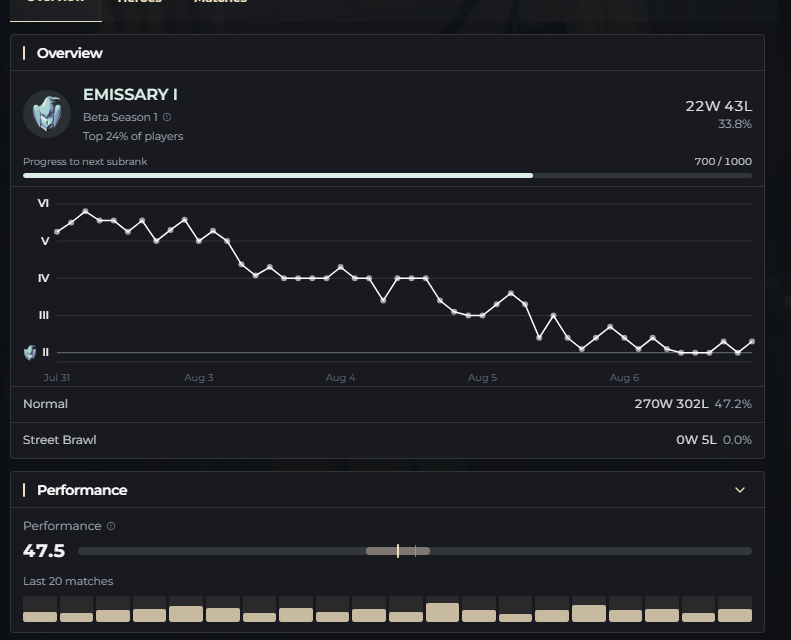The height and width of the screenshot is (640, 791).
Task: Click the Aug 5 axis label
Action: point(482,377)
